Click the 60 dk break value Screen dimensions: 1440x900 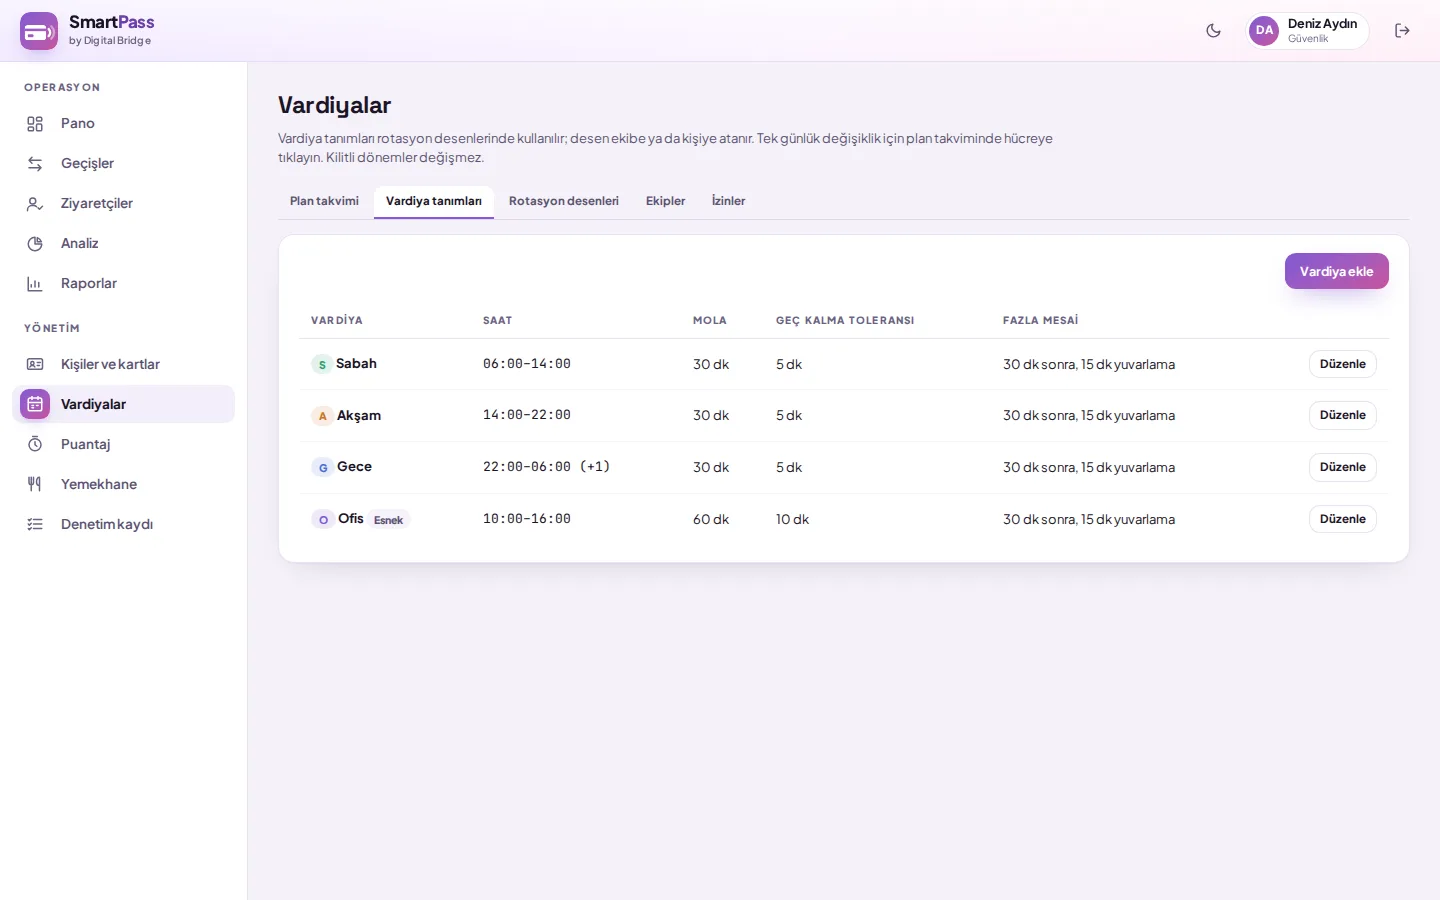click(x=711, y=519)
